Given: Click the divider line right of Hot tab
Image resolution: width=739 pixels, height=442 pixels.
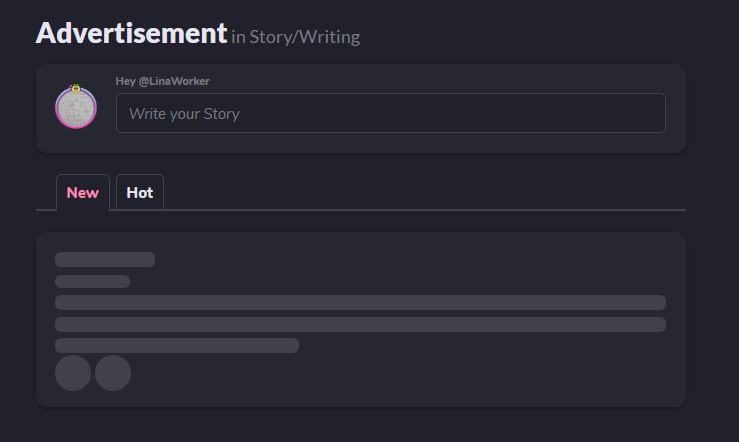Looking at the screenshot, I should tap(425, 210).
